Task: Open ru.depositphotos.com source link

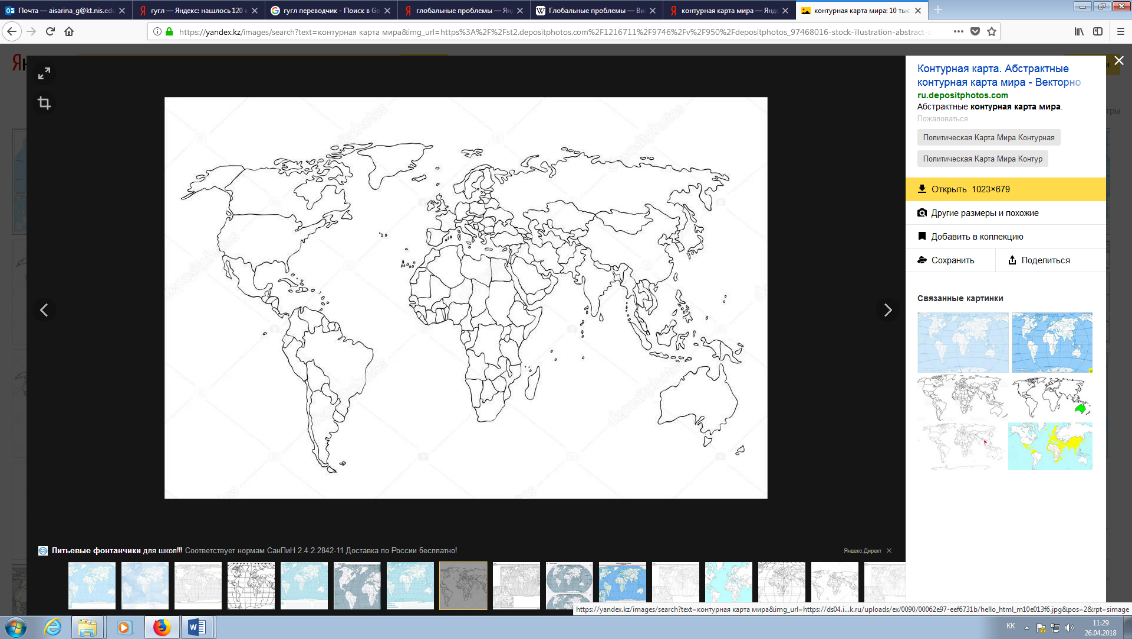Action: [962, 95]
